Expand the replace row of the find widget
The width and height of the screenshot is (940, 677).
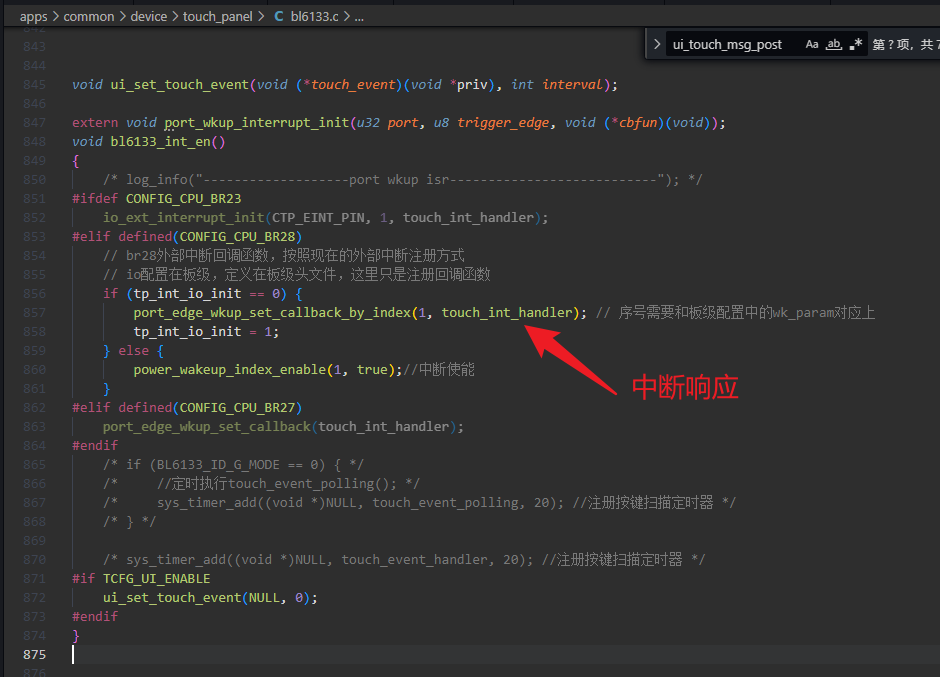click(657, 44)
